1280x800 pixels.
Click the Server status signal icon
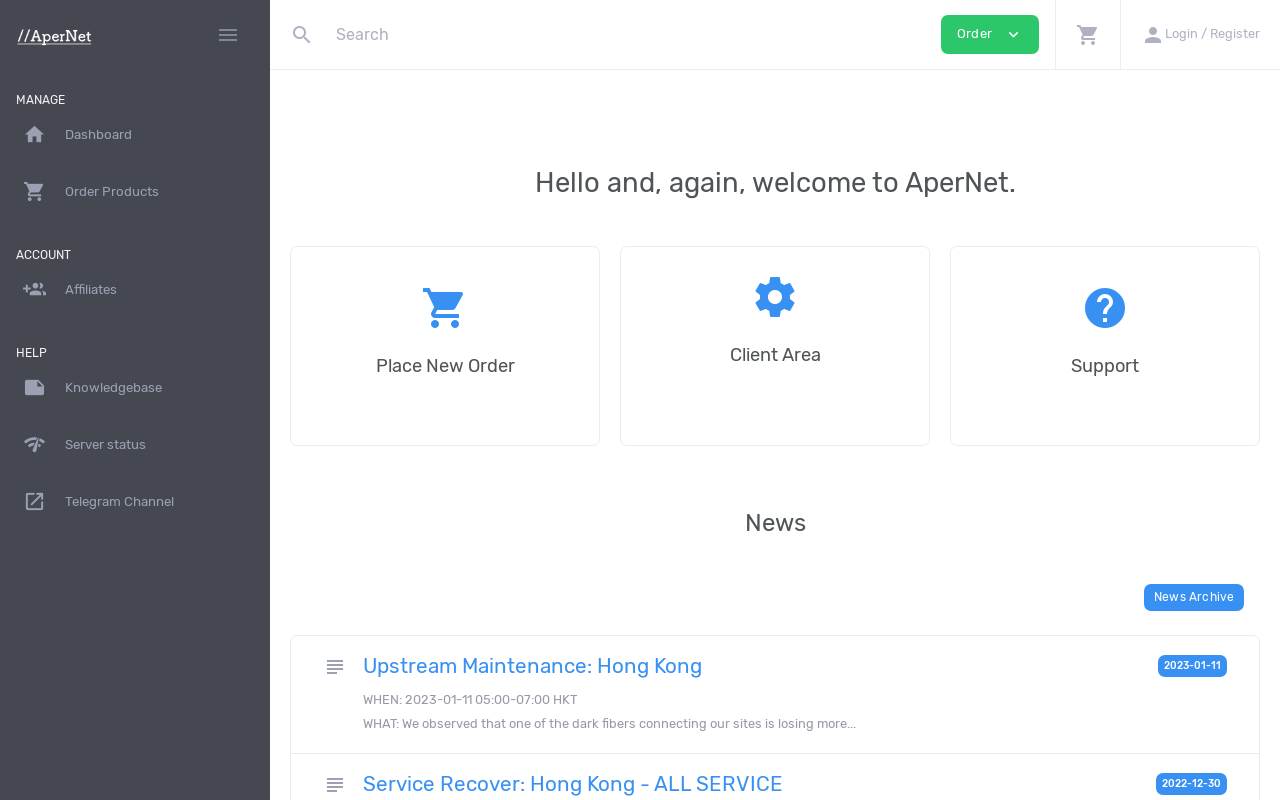point(35,444)
